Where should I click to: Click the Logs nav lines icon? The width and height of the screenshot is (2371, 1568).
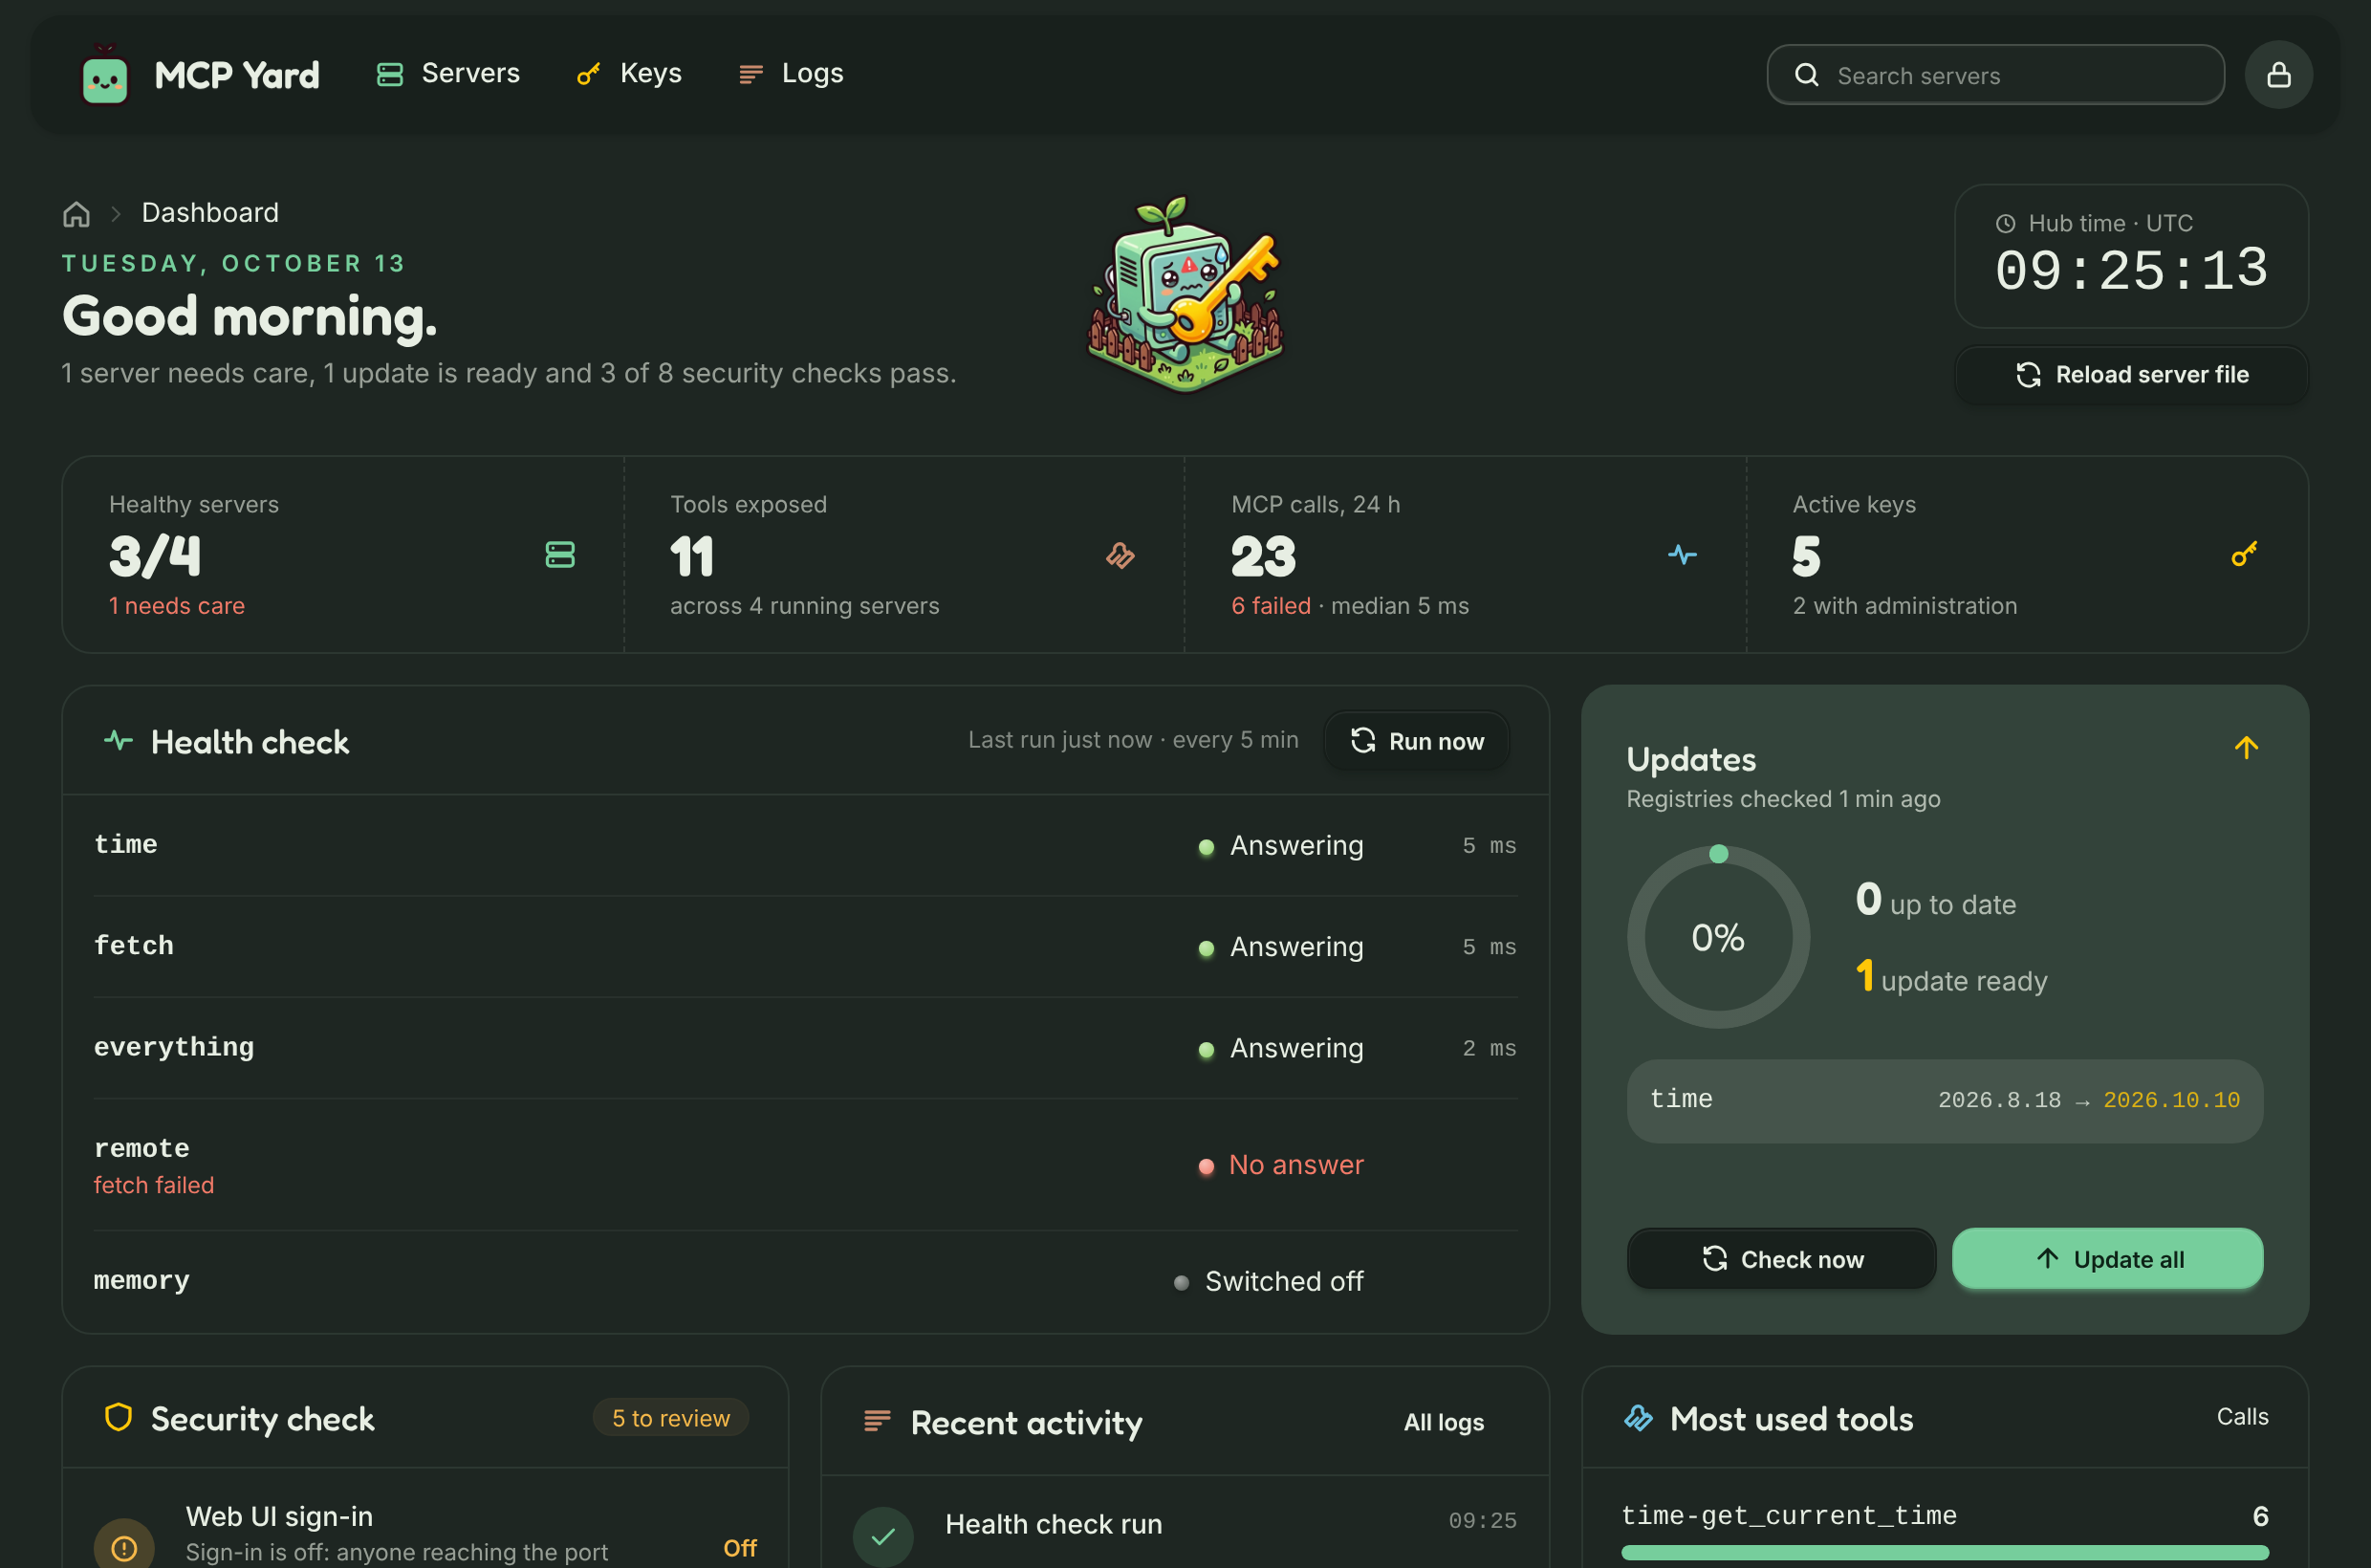point(751,75)
